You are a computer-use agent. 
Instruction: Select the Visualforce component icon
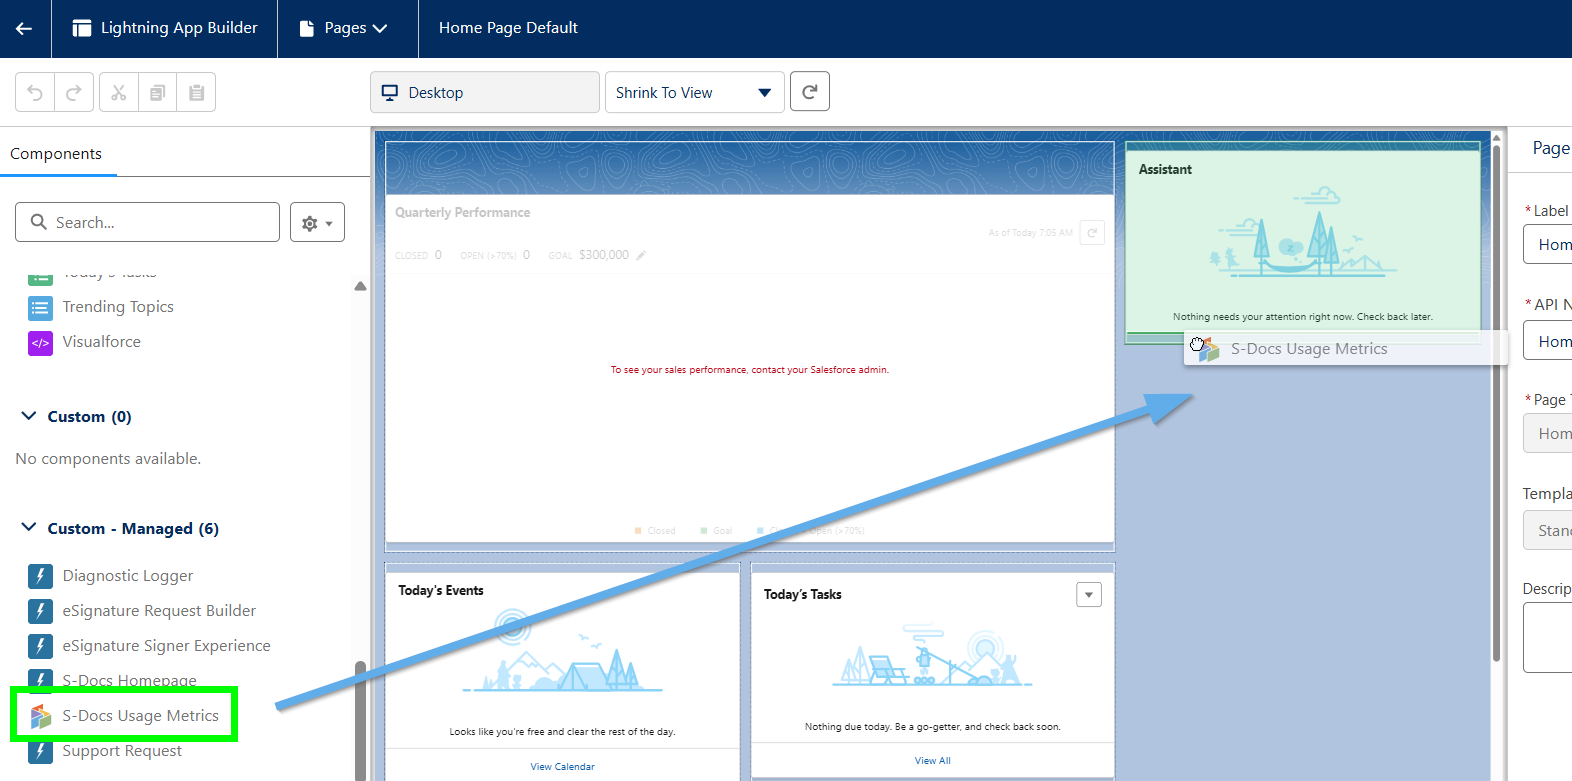pyautogui.click(x=40, y=343)
